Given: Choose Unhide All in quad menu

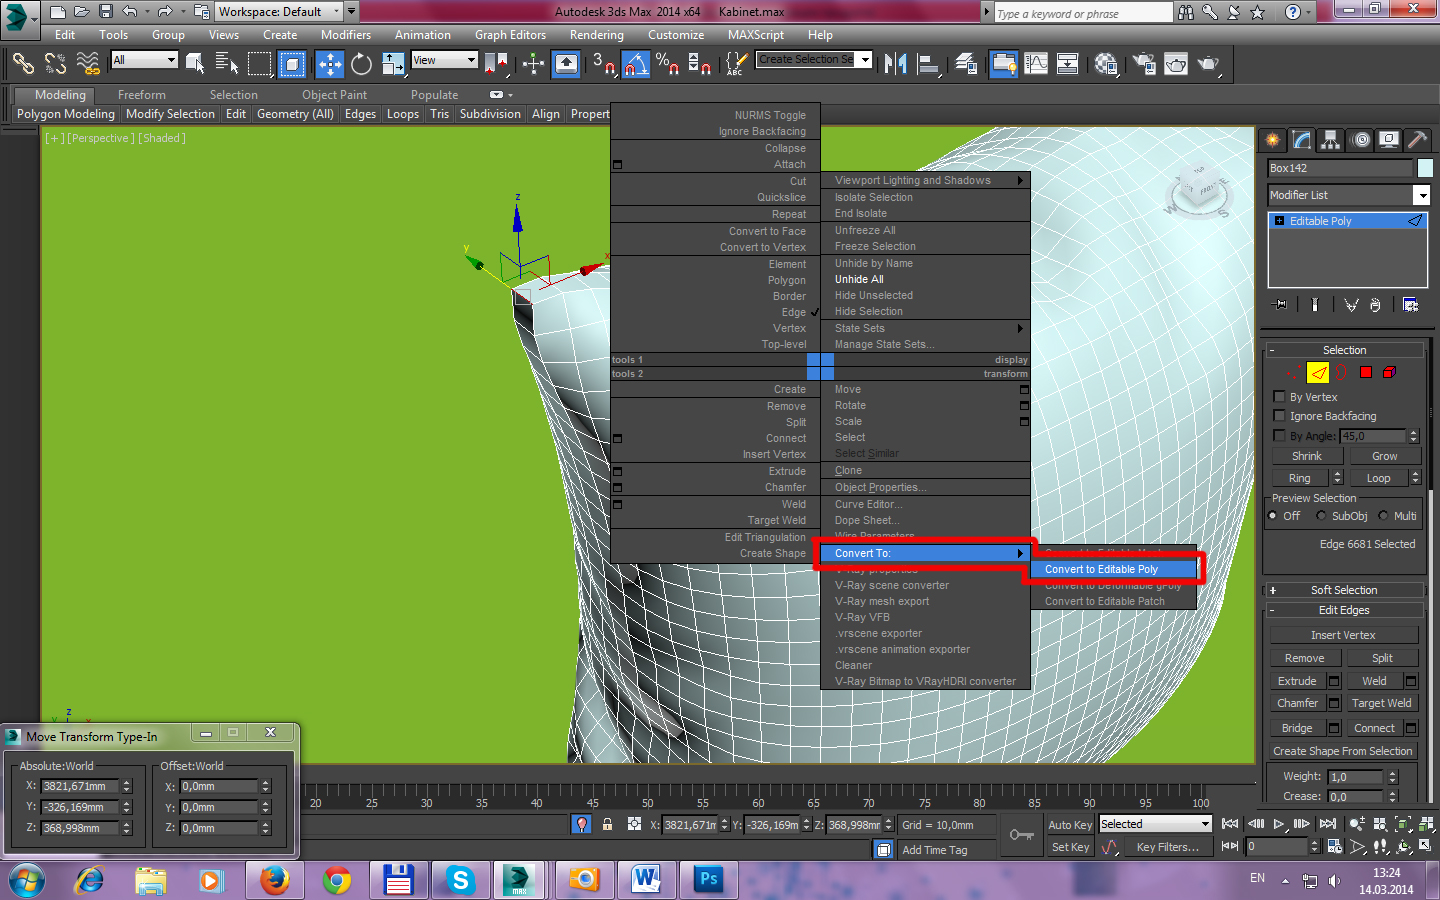Looking at the screenshot, I should tap(925, 279).
